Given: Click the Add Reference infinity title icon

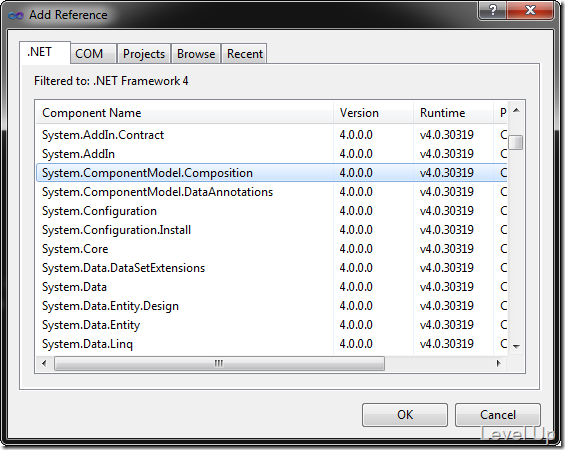Looking at the screenshot, I should [x=16, y=15].
